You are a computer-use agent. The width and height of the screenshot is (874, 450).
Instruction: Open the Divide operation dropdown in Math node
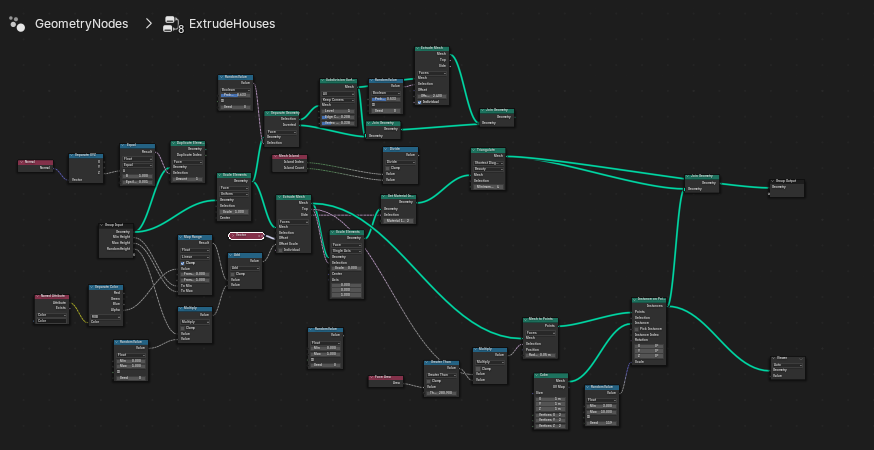(400, 160)
